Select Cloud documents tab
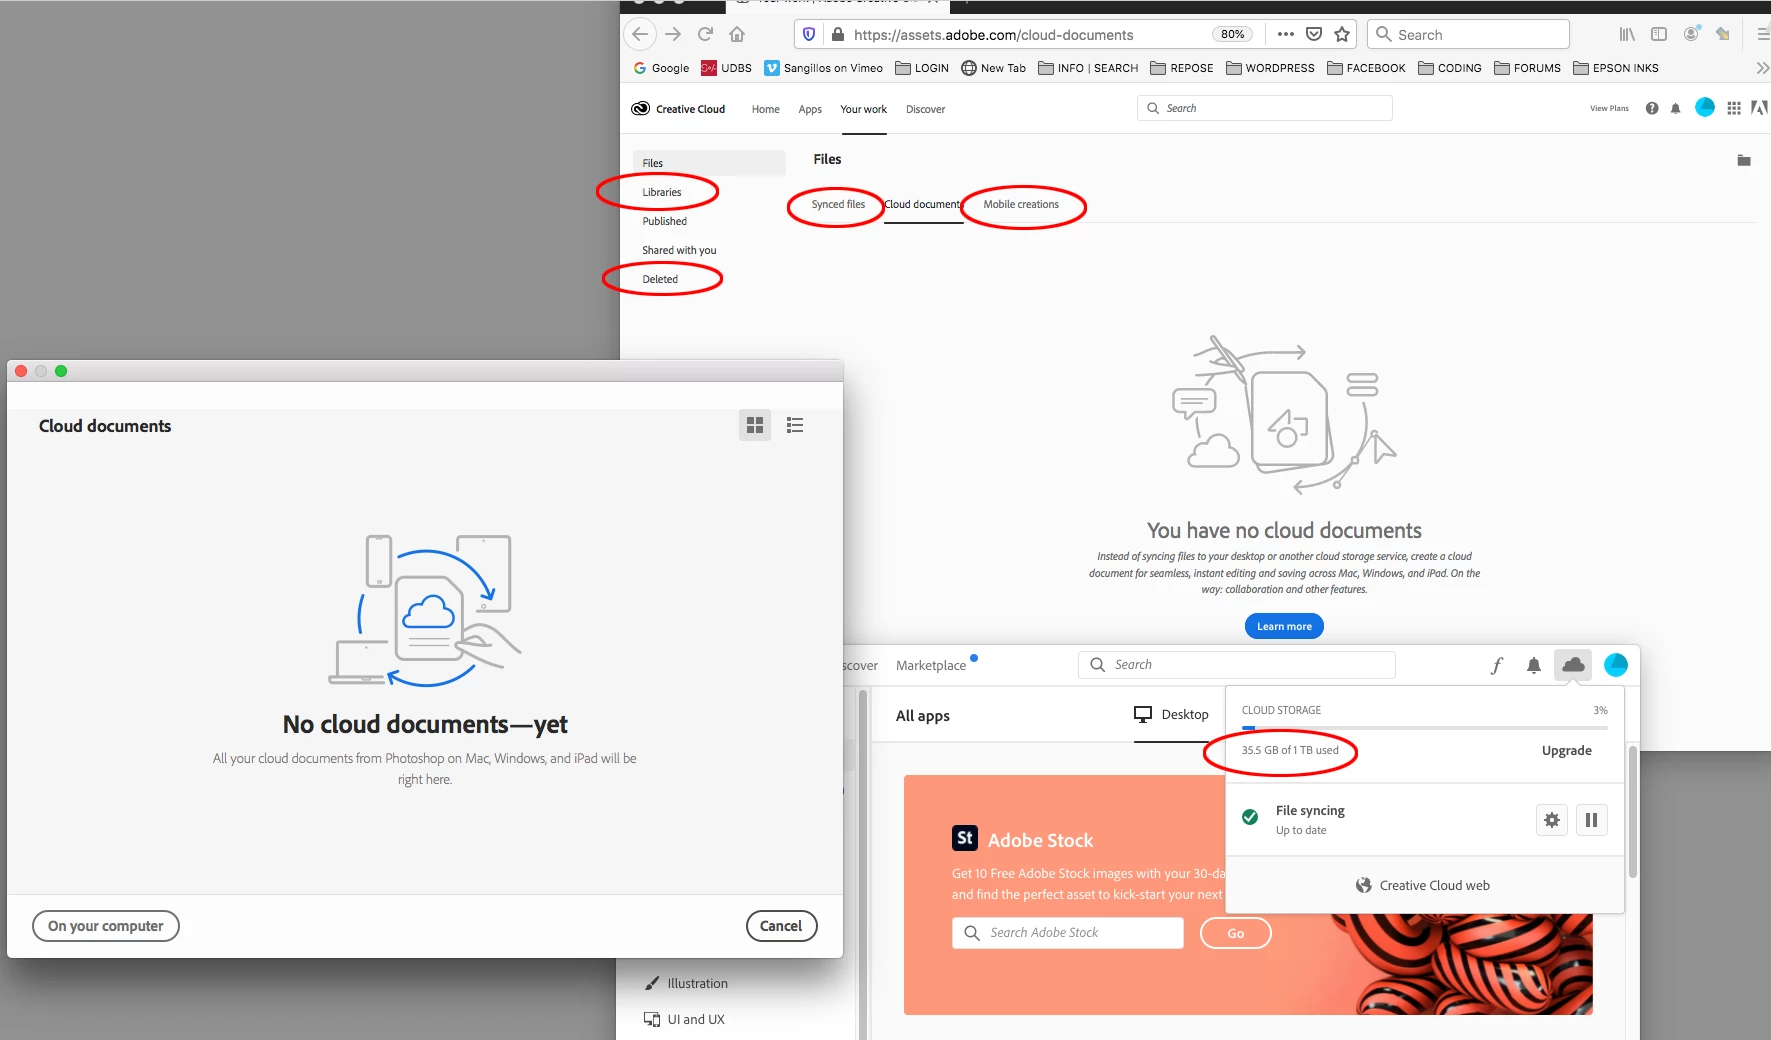Viewport: 1771px width, 1040px height. [x=923, y=204]
